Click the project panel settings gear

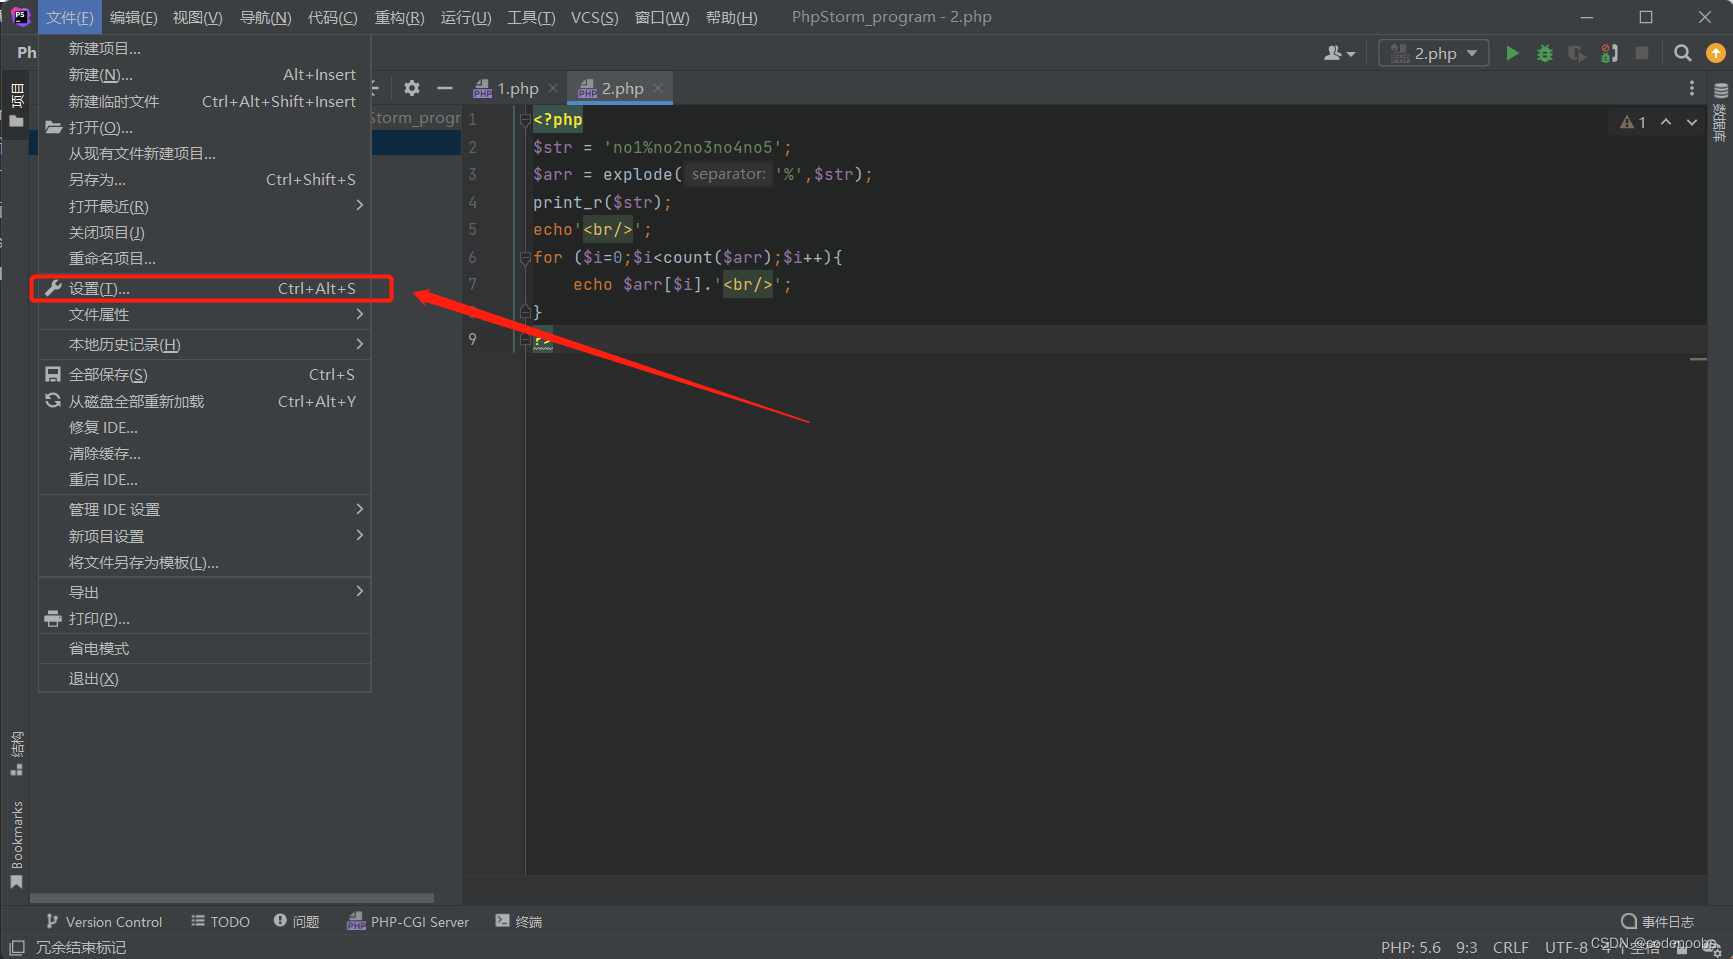pos(412,88)
